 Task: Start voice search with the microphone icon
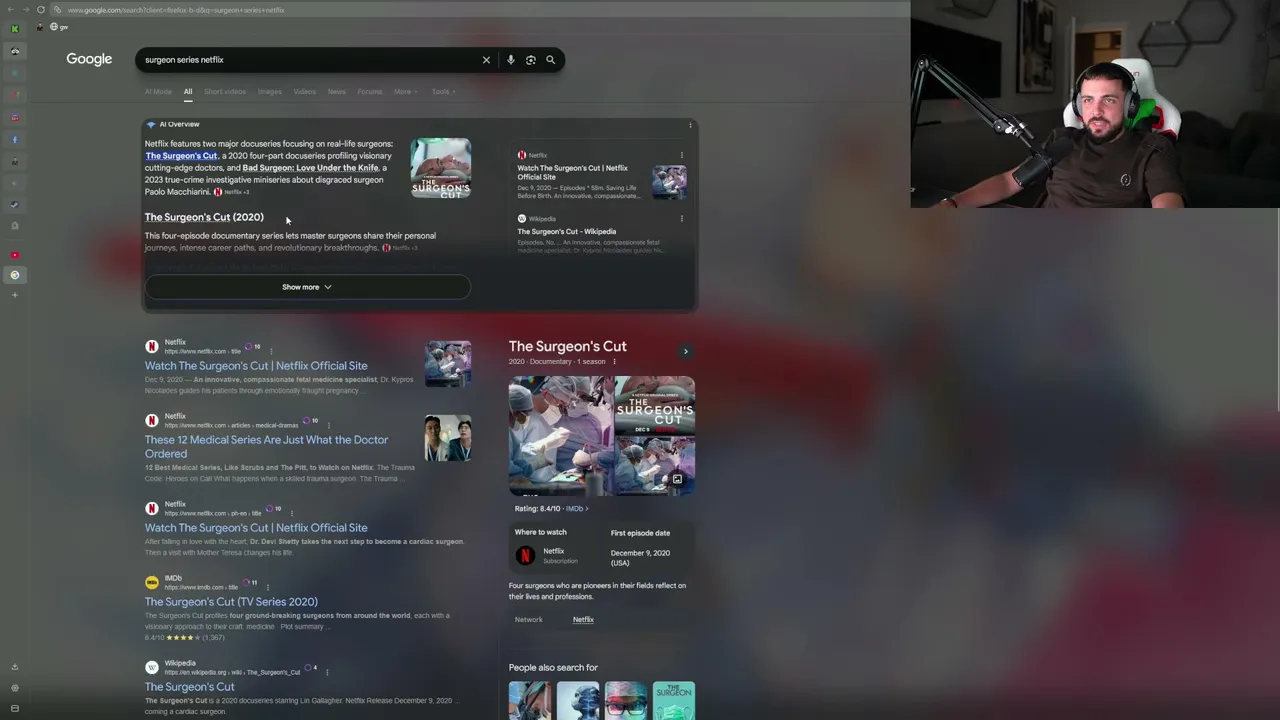[x=510, y=60]
